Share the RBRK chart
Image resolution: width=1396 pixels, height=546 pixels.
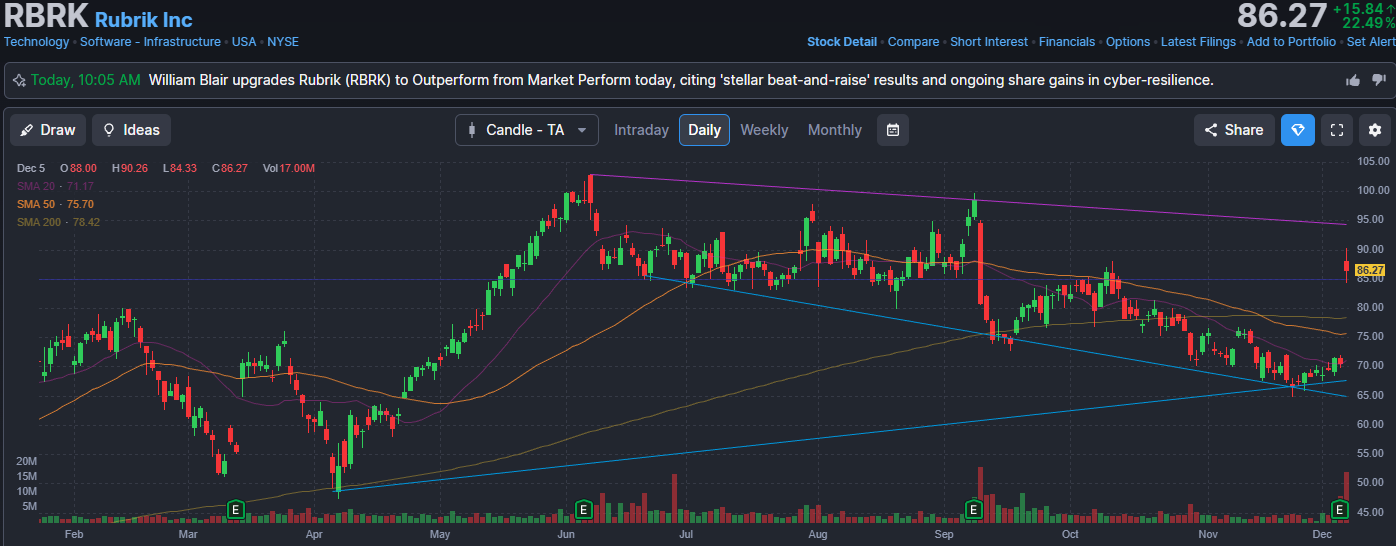1234,130
